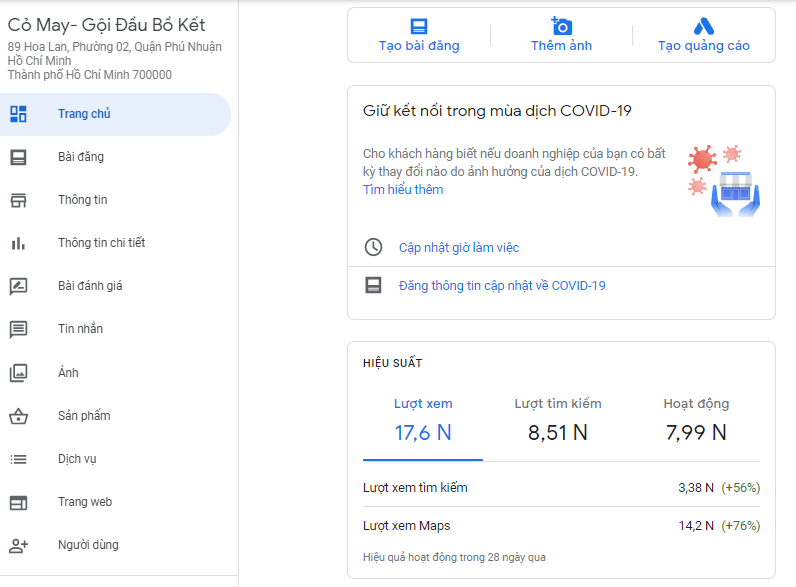Click the bar chart icon for Thông tin chi tiết

(x=18, y=243)
